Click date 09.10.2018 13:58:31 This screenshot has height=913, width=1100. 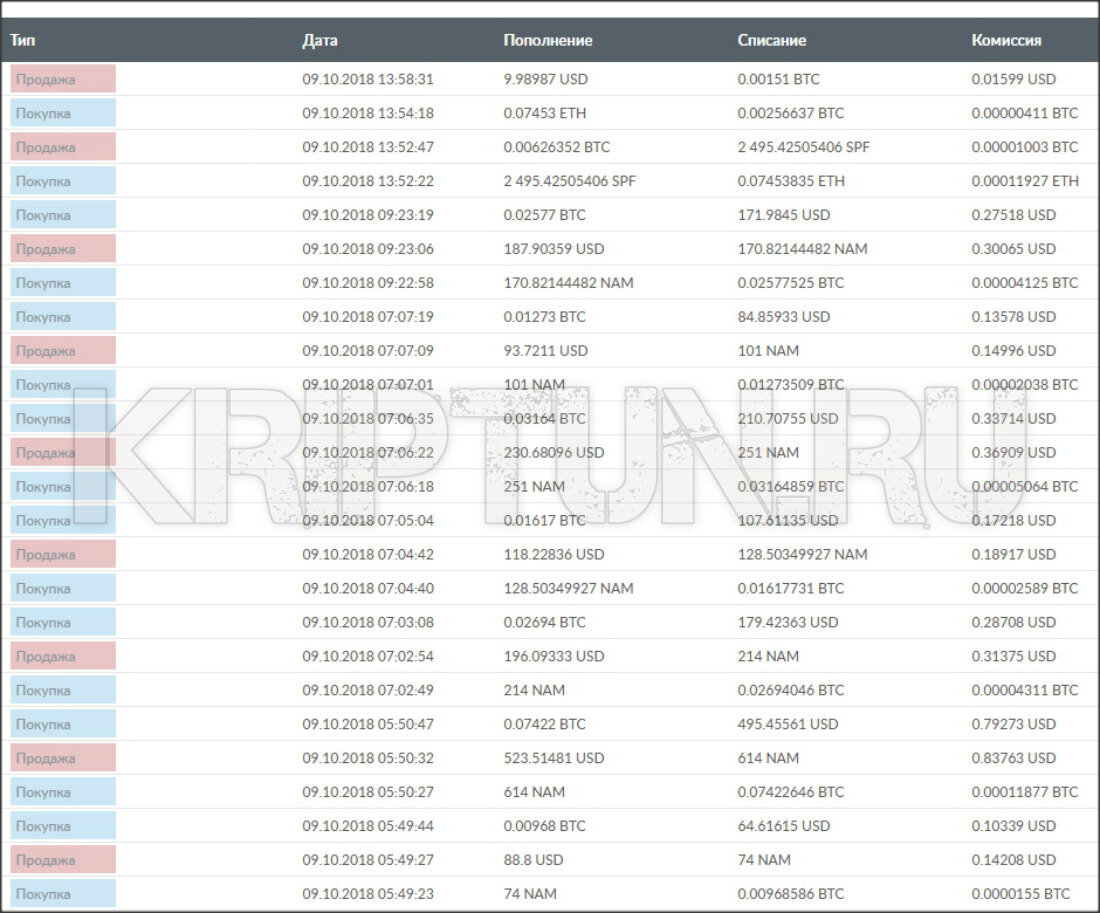[368, 79]
